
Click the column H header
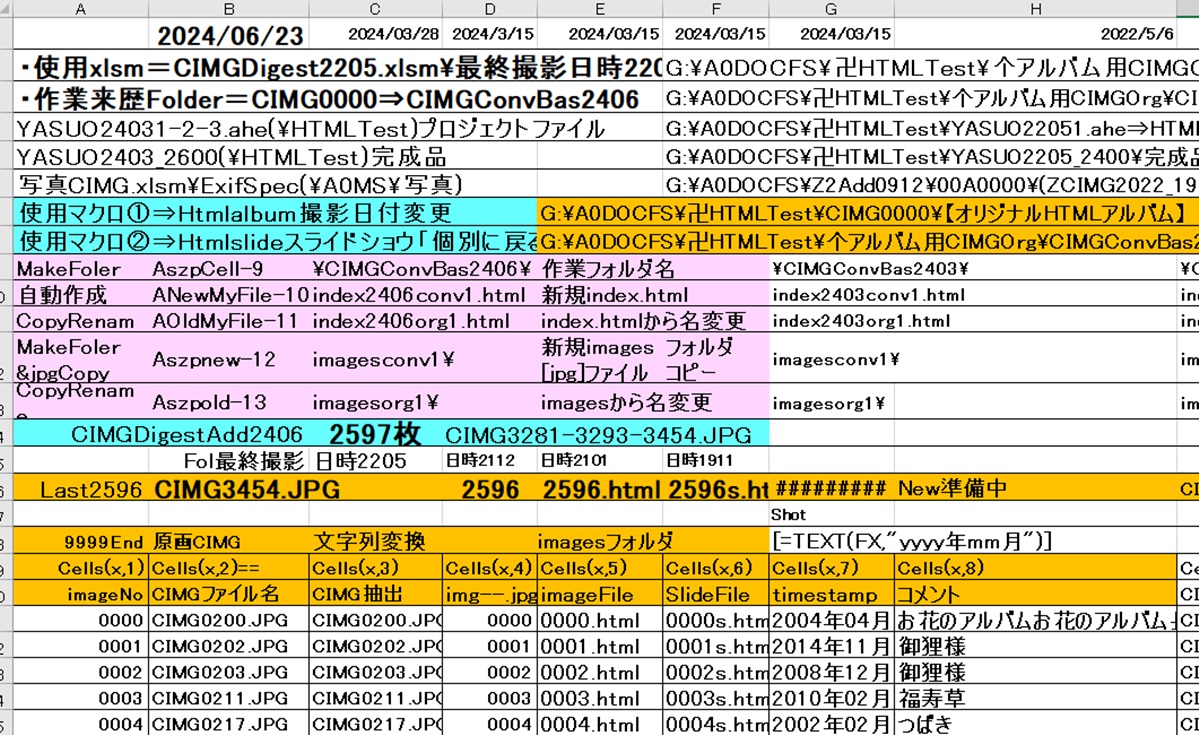pyautogui.click(x=1035, y=9)
